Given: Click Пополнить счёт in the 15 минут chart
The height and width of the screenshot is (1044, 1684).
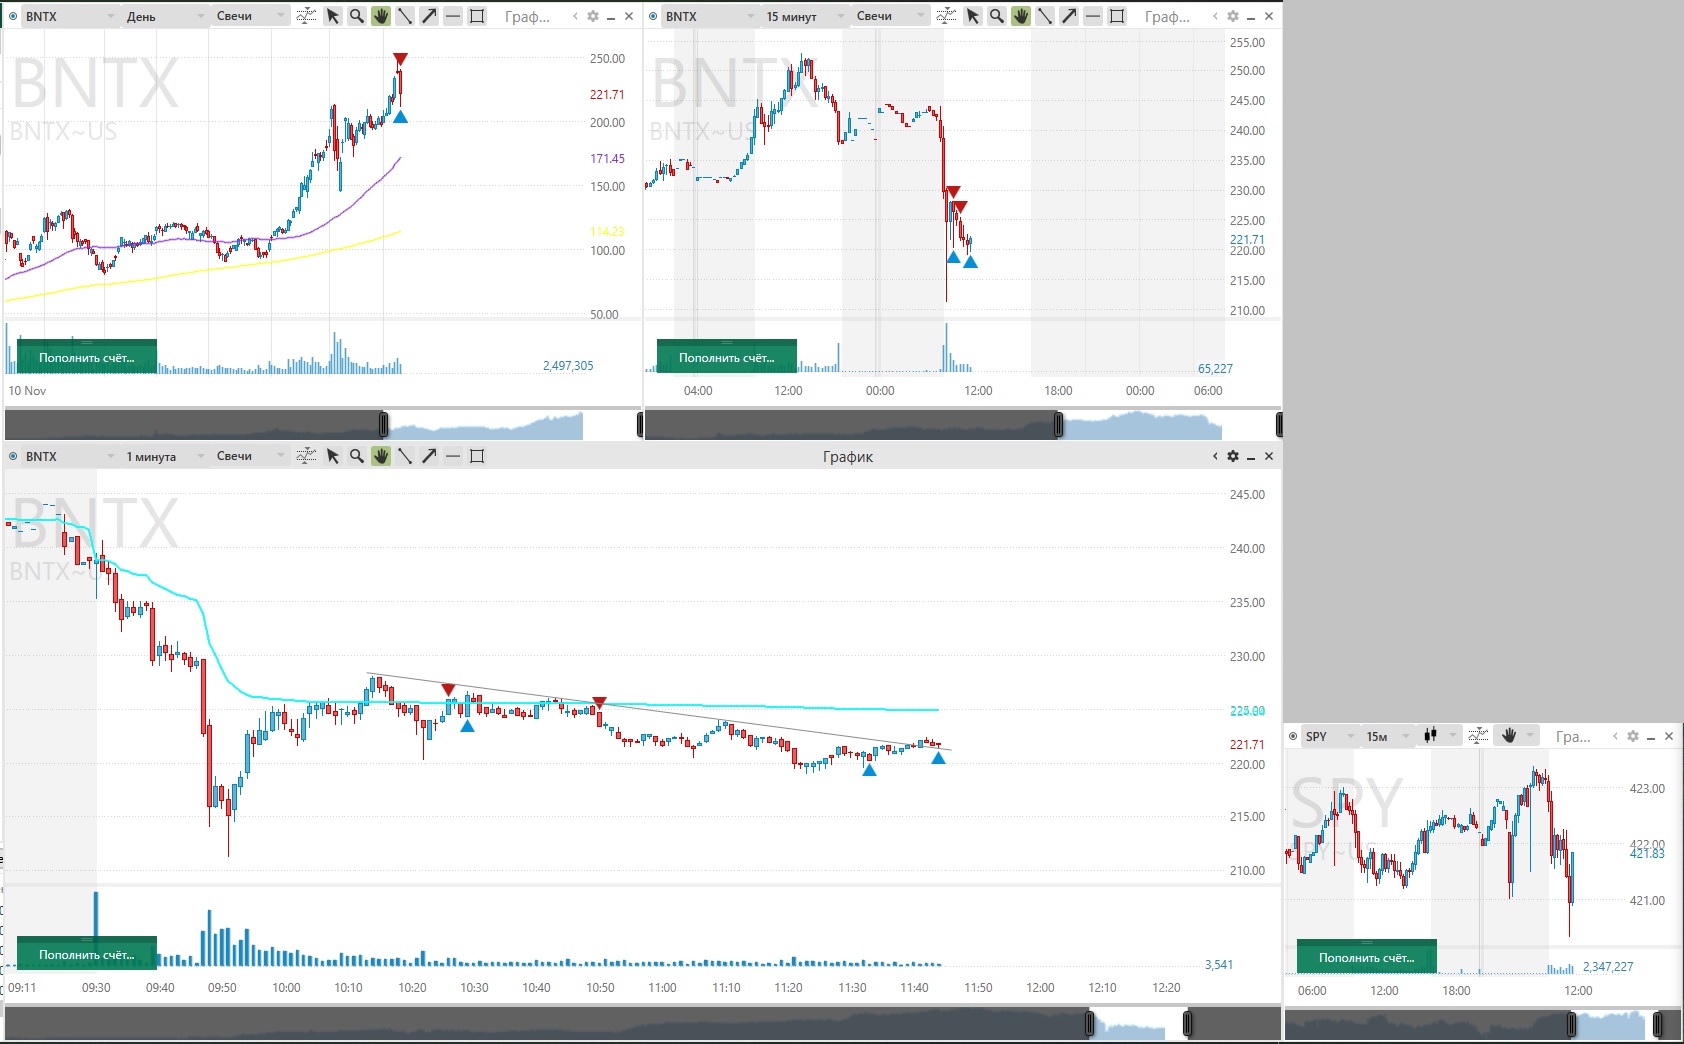Looking at the screenshot, I should pyautogui.click(x=727, y=357).
